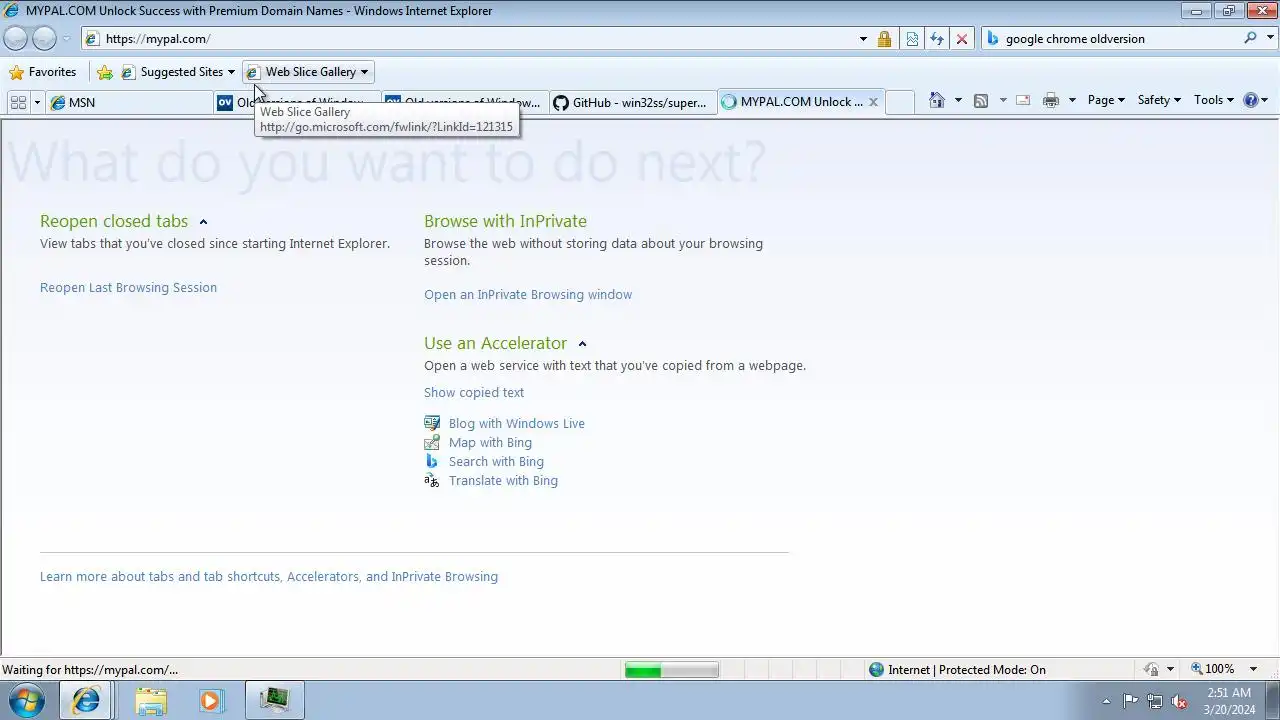The width and height of the screenshot is (1280, 720).
Task: Expand the Web Slice Gallery dropdown arrow
Action: pyautogui.click(x=364, y=72)
